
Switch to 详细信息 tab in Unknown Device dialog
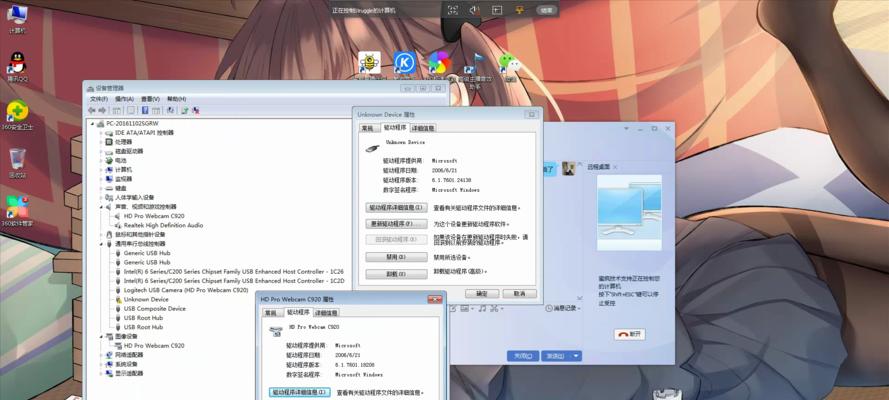[423, 129]
